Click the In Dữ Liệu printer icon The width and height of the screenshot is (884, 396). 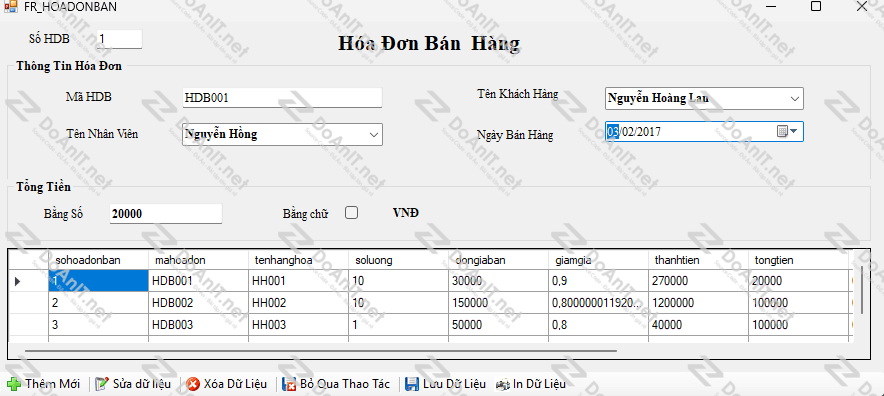(x=502, y=384)
